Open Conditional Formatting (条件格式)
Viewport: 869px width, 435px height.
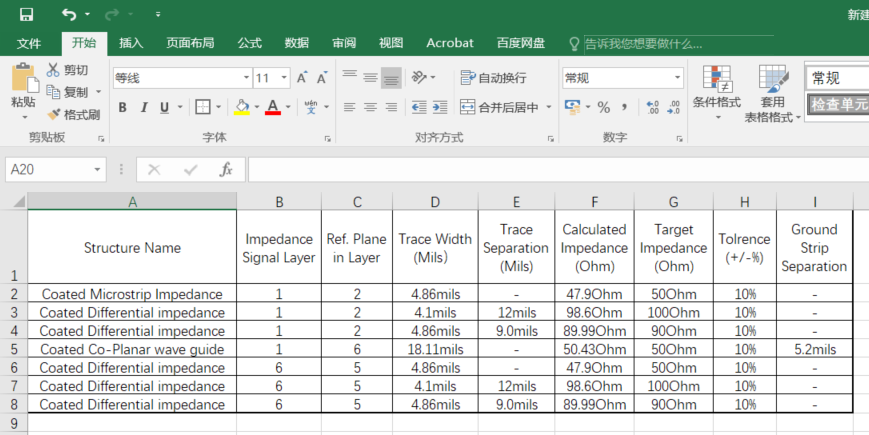[716, 90]
